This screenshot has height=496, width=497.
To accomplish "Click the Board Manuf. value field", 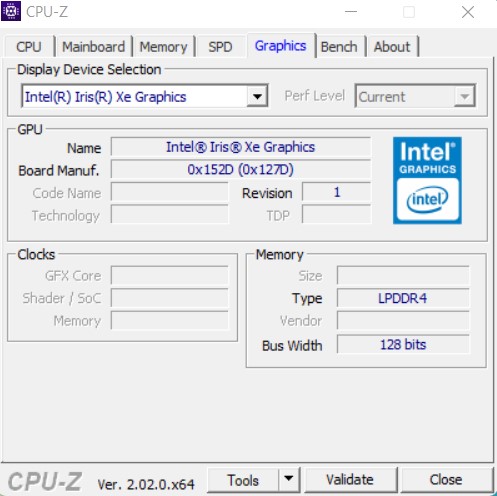I will (241, 170).
